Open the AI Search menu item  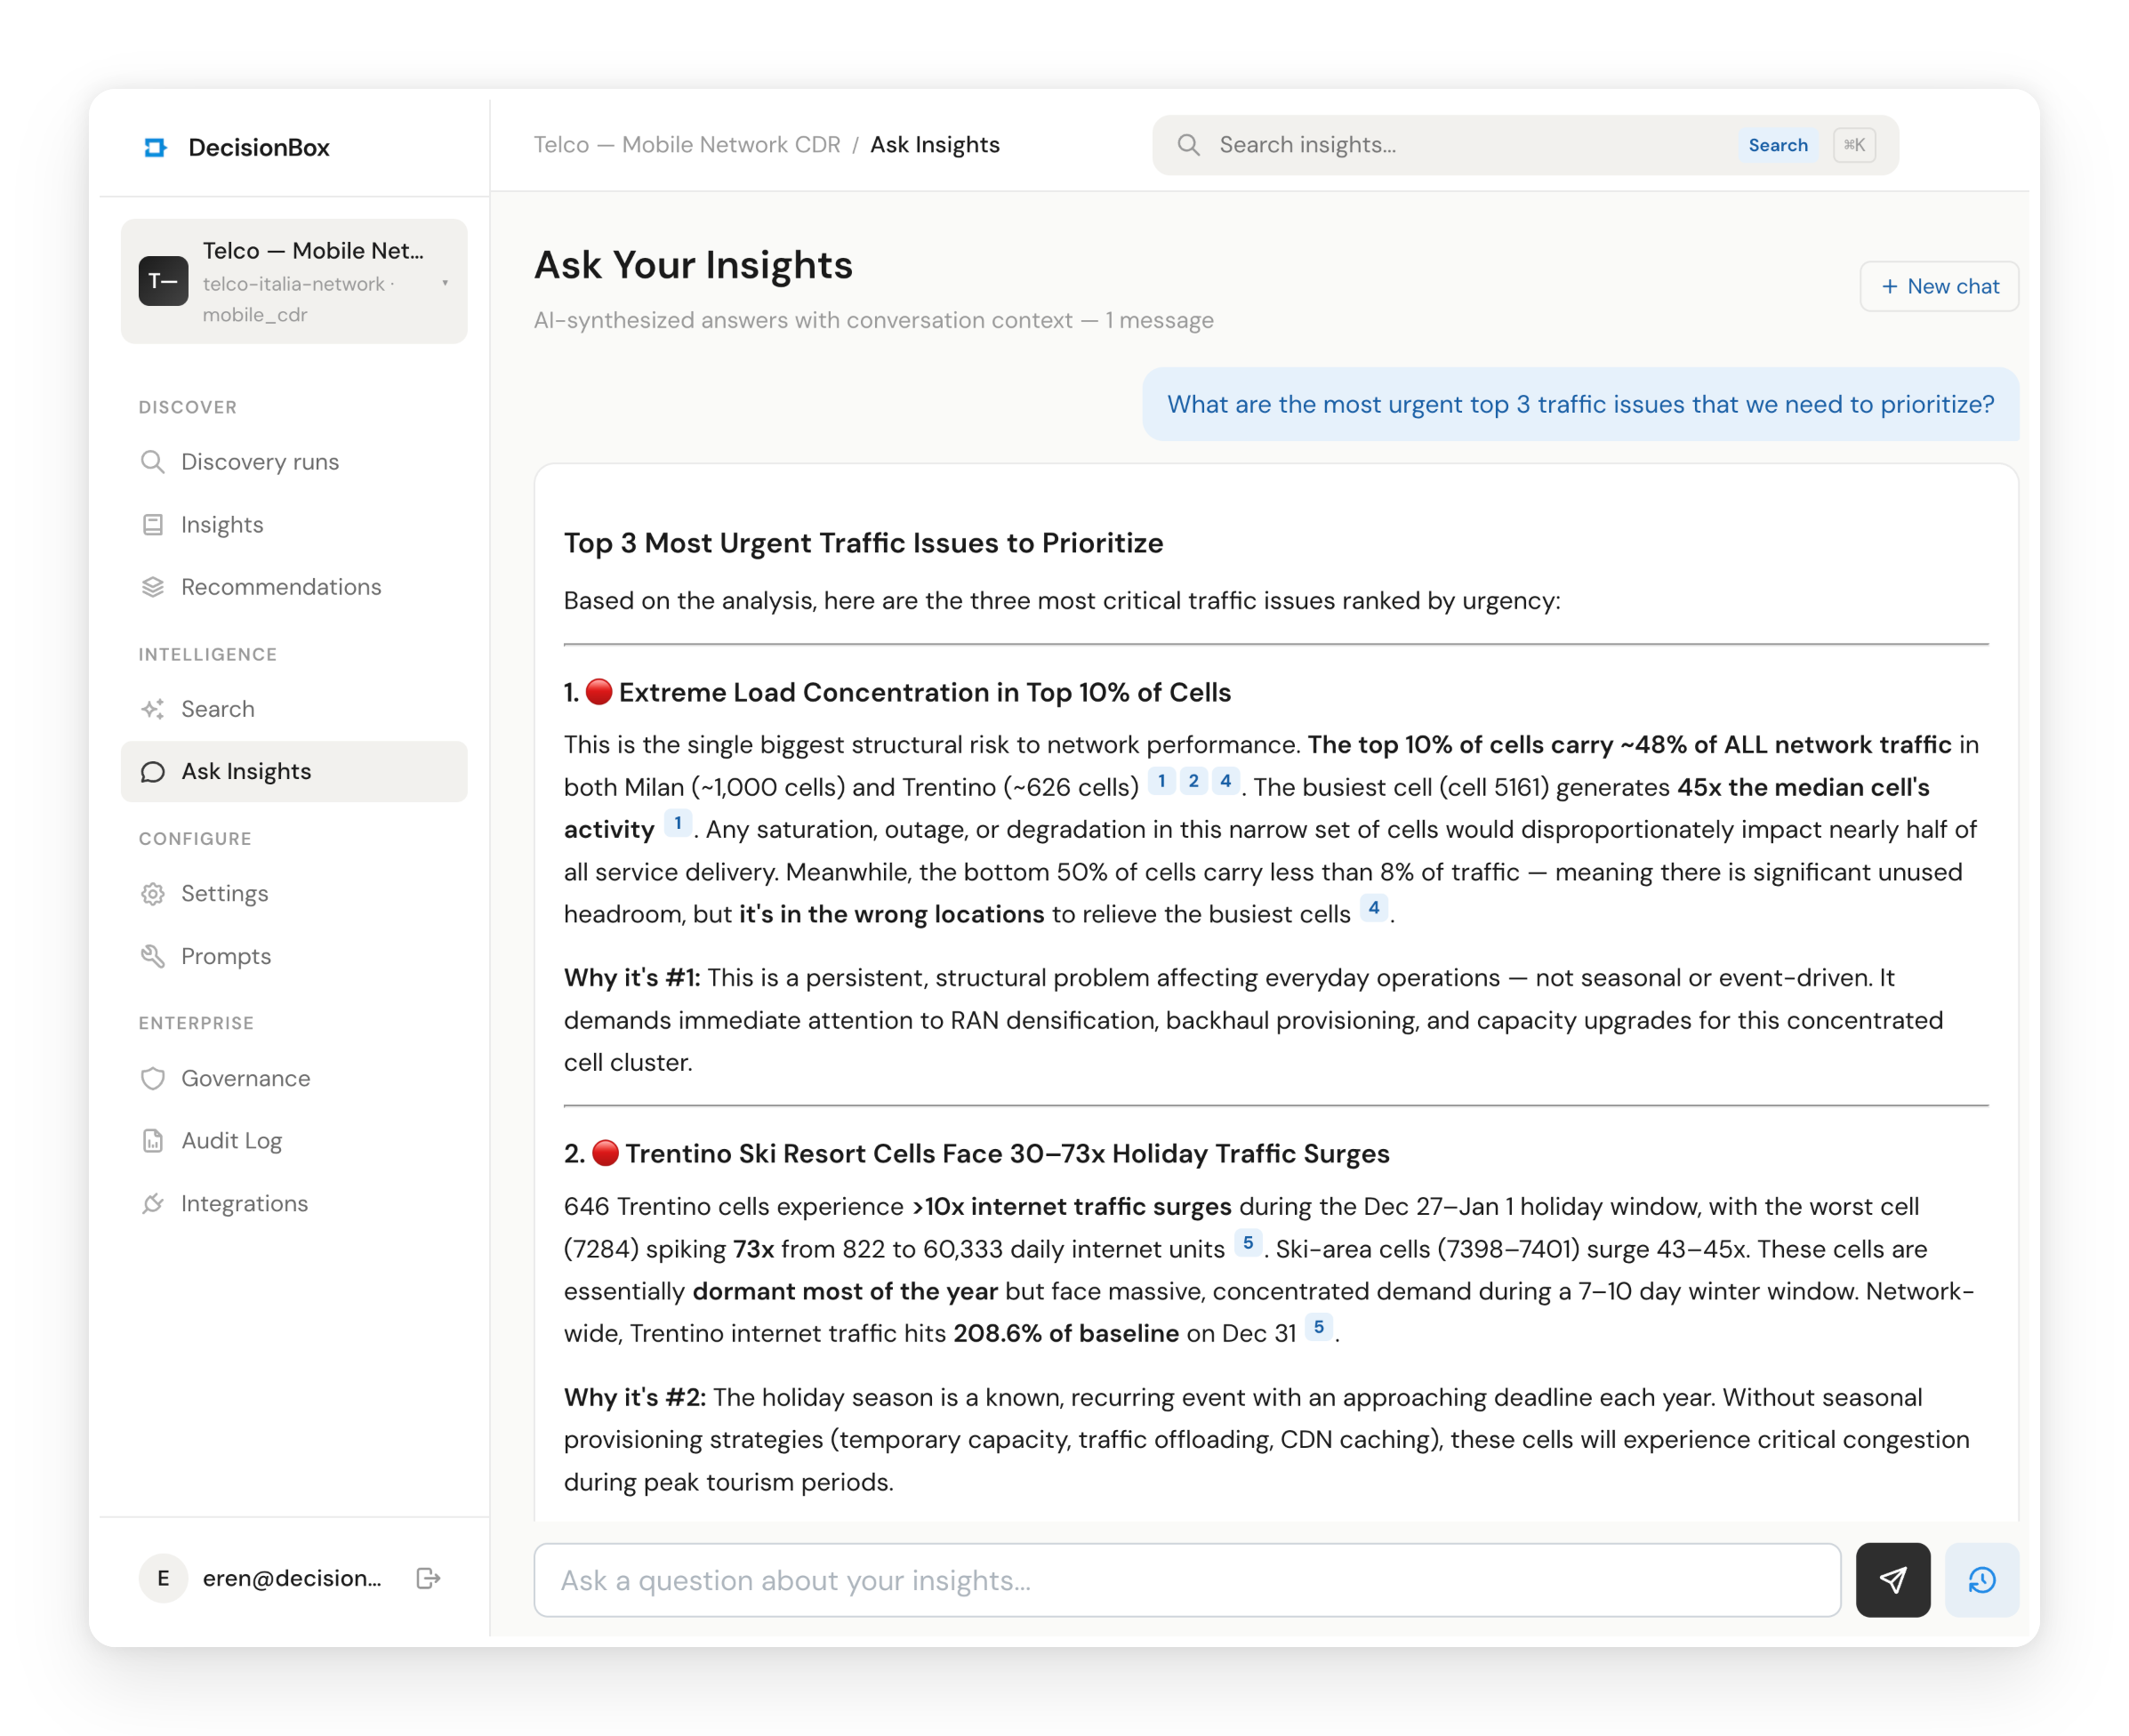(217, 709)
